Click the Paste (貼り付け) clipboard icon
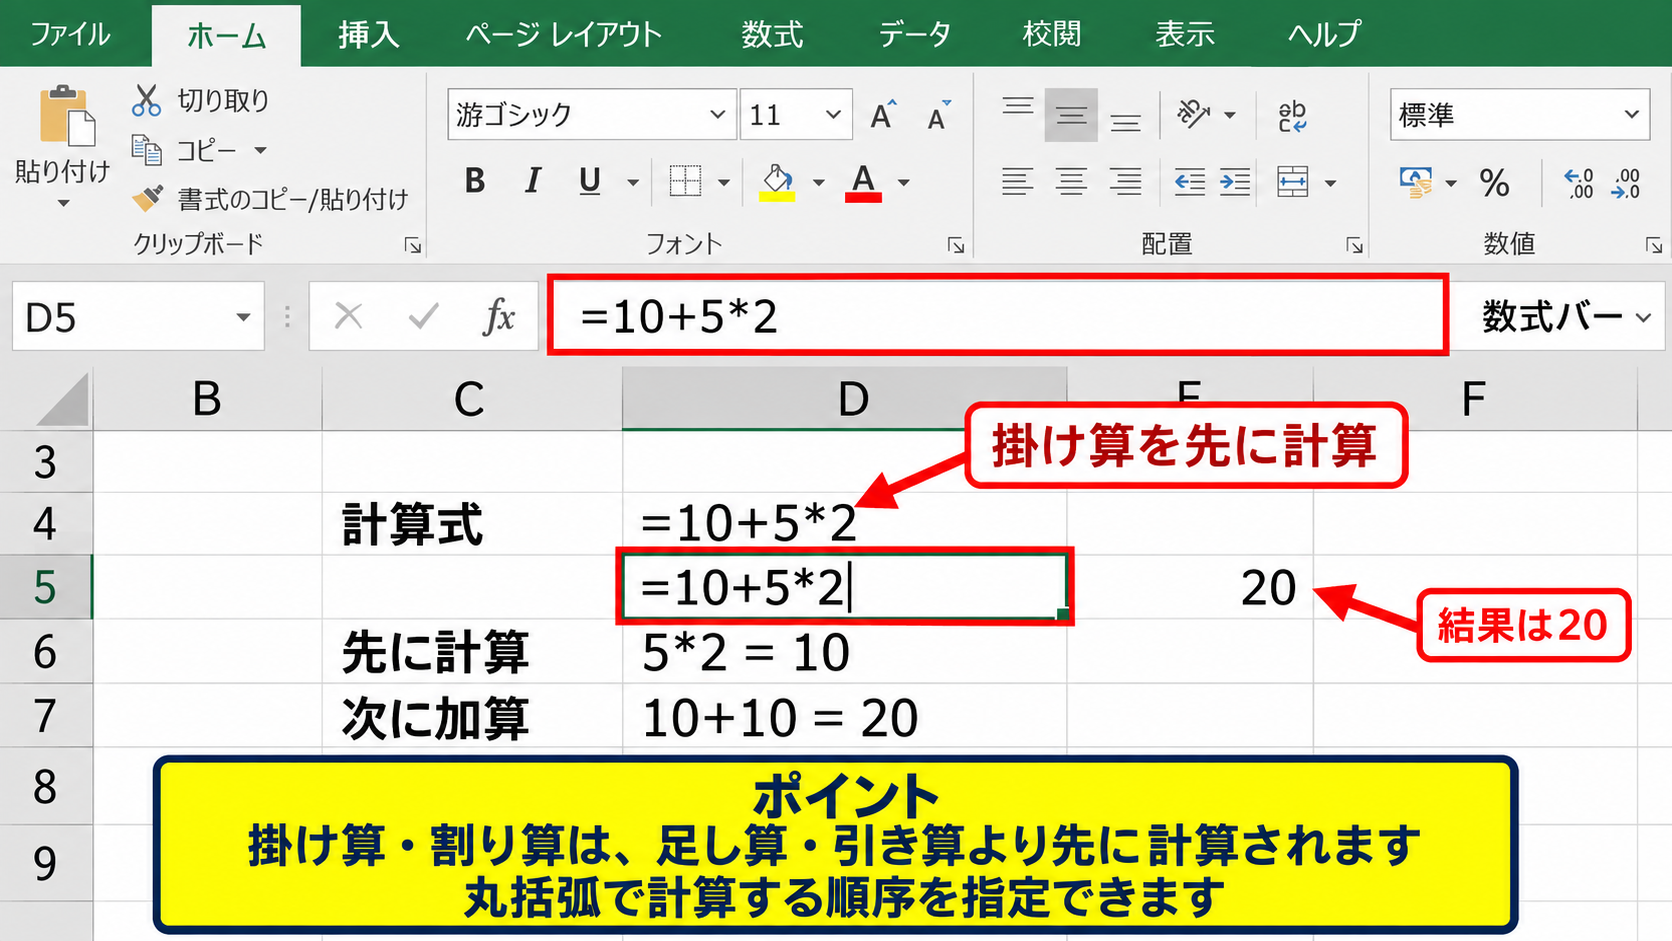 (67, 116)
